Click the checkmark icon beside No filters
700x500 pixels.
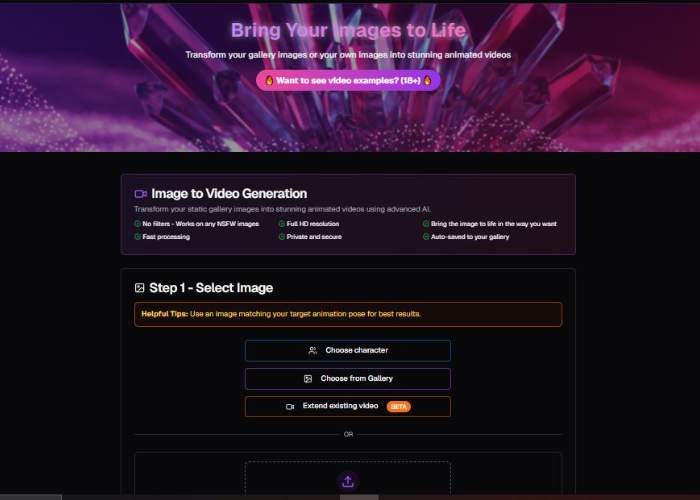click(x=138, y=224)
